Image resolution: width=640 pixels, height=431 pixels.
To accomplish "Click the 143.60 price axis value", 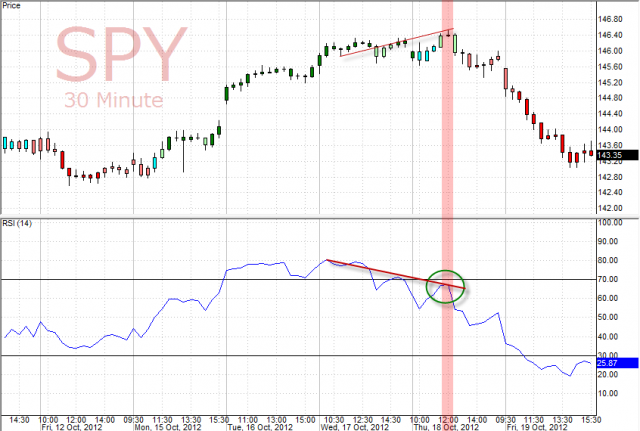I will (x=610, y=145).
